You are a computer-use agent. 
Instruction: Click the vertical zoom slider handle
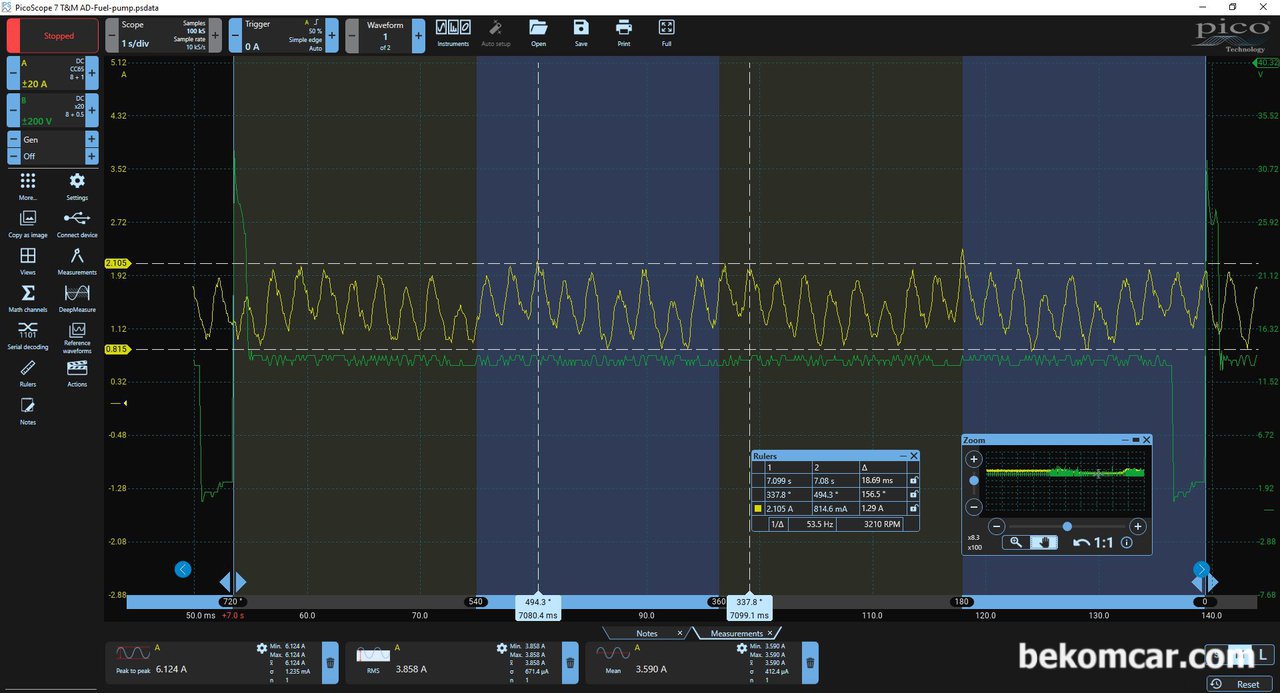(974, 481)
